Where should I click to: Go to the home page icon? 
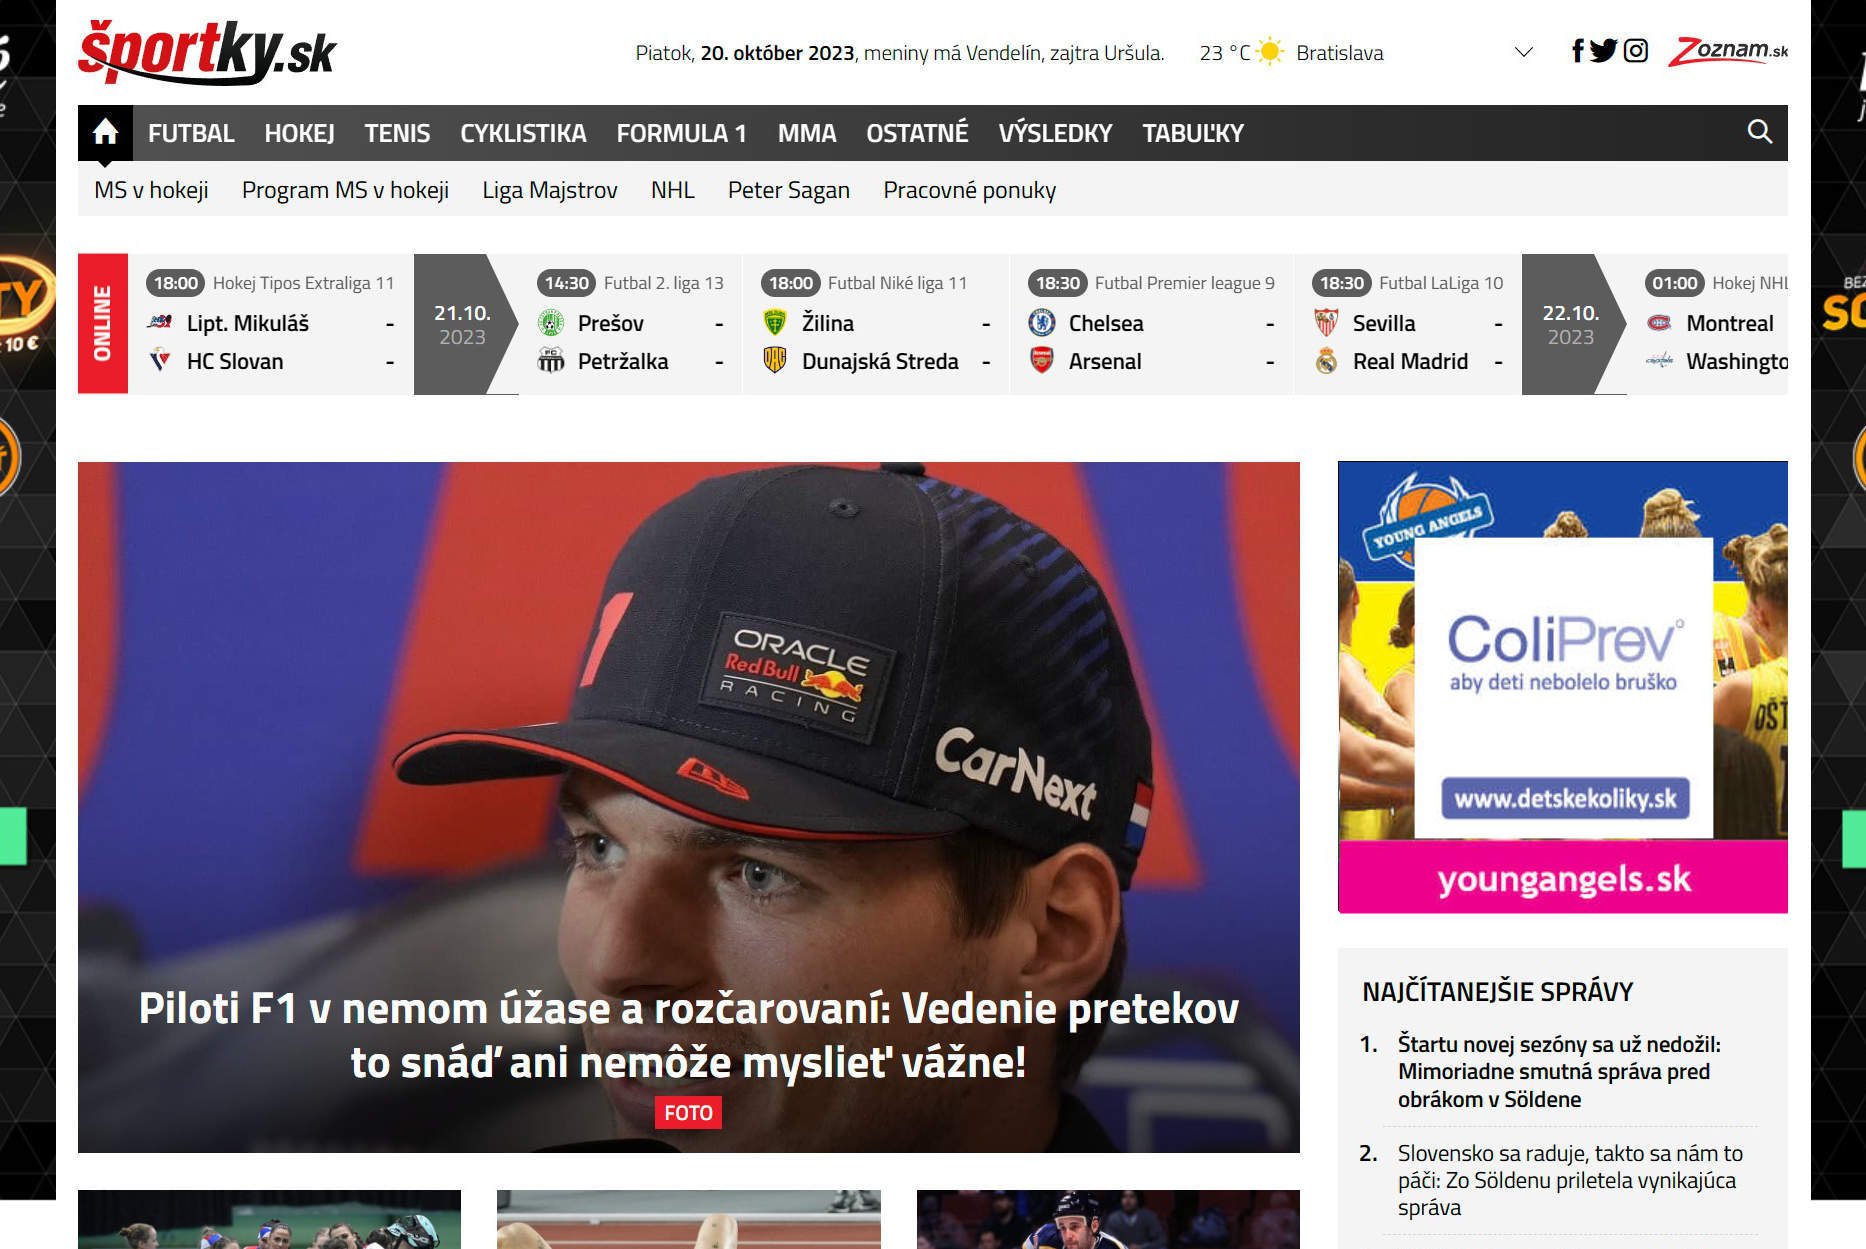(x=105, y=133)
